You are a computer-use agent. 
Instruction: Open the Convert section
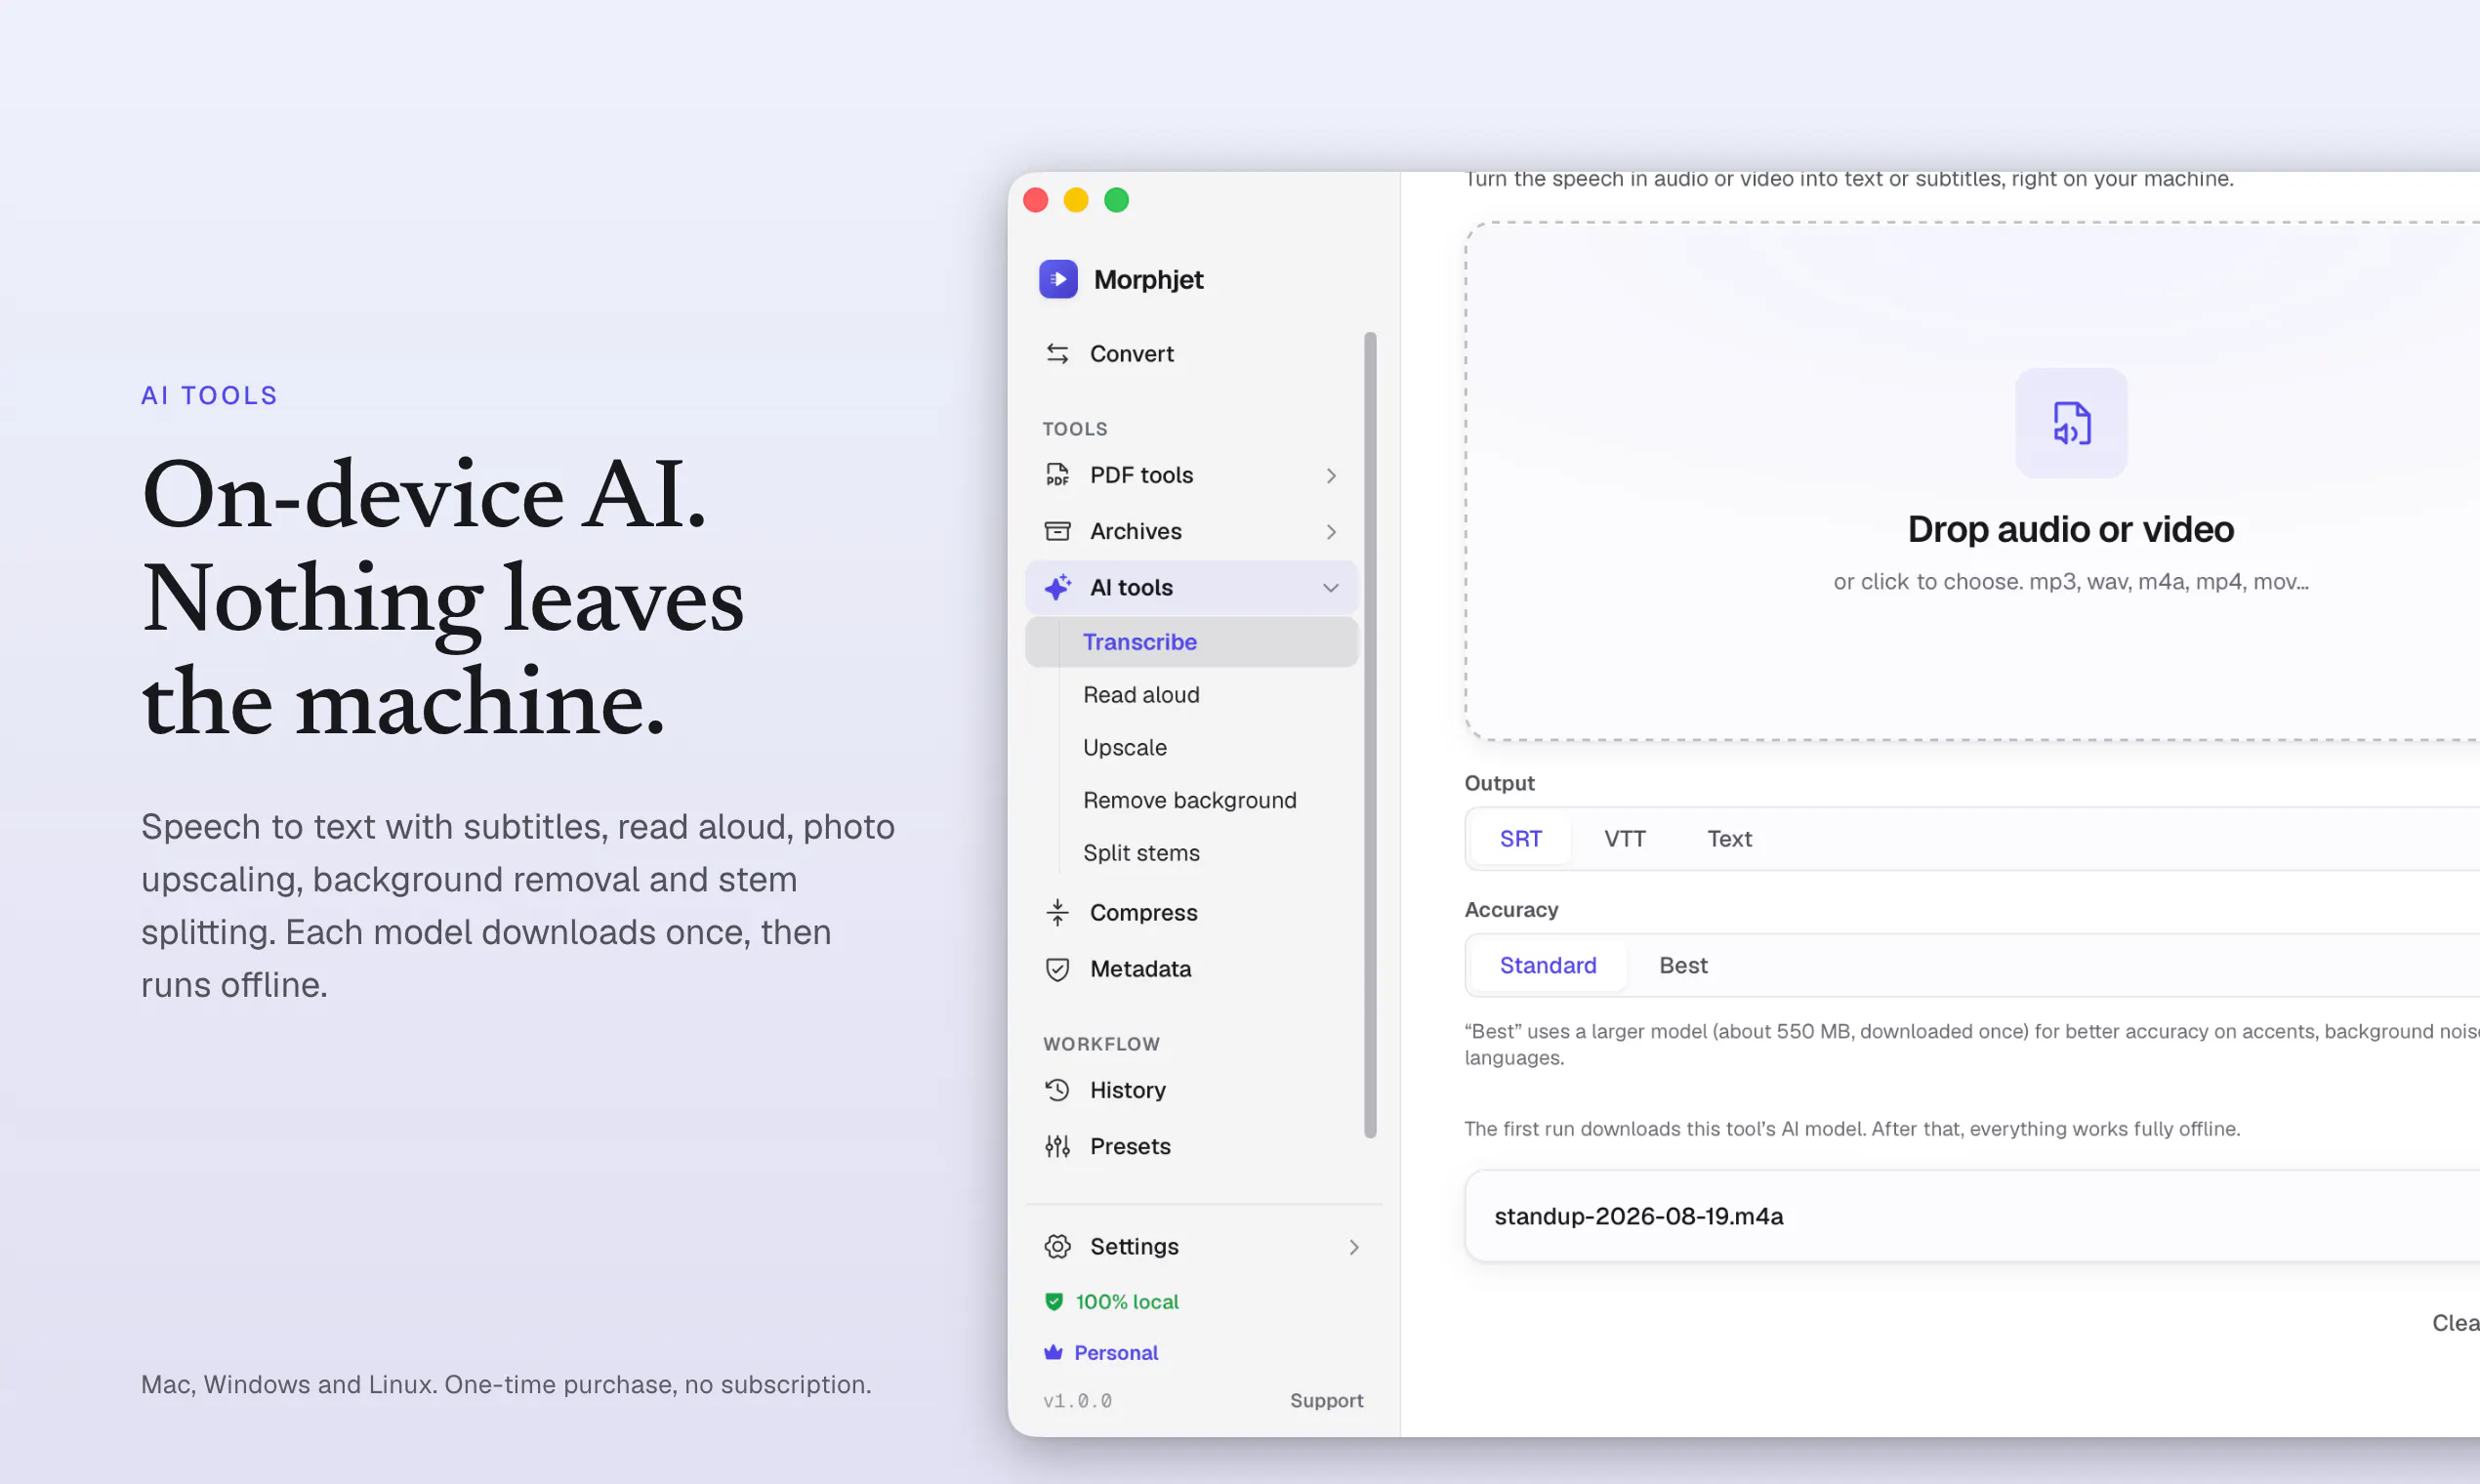tap(1191, 354)
